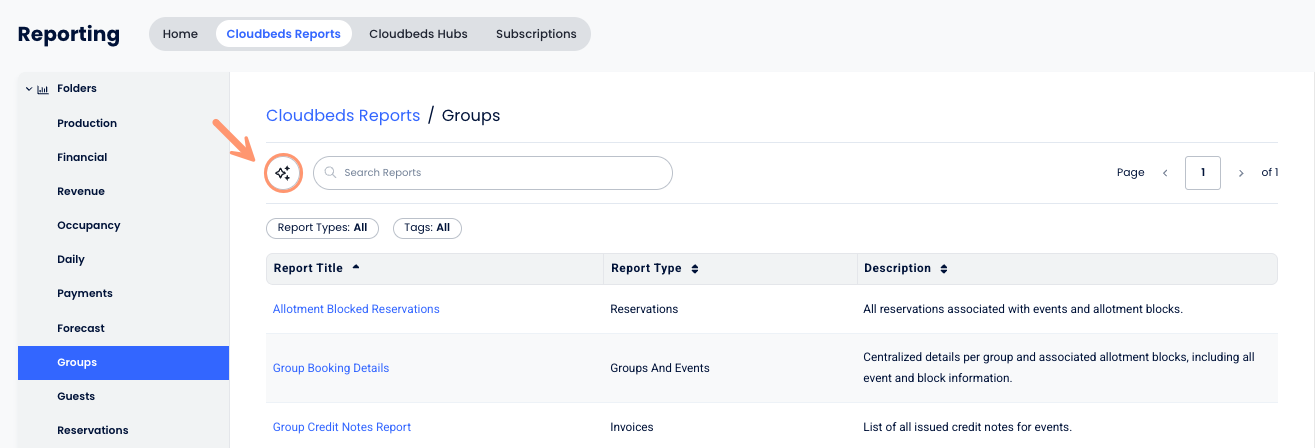The image size is (1315, 448).
Task: Select the Cloudbeds Reports tab
Action: [x=283, y=34]
